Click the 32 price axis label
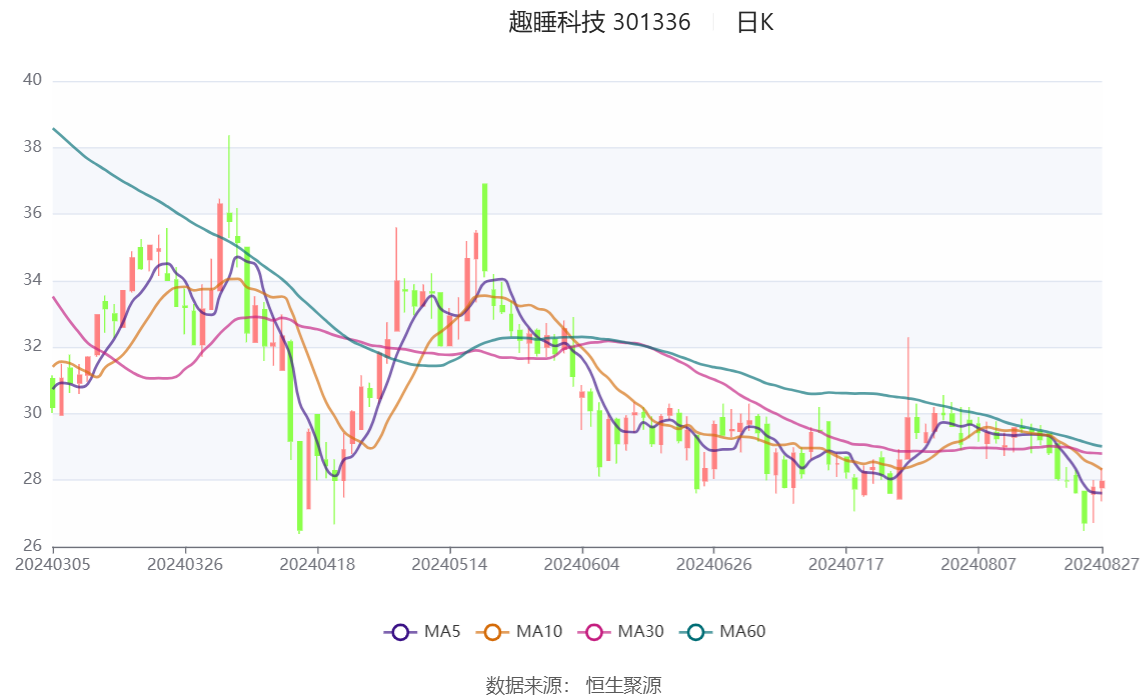This screenshot has width=1147, height=699. coord(32,346)
